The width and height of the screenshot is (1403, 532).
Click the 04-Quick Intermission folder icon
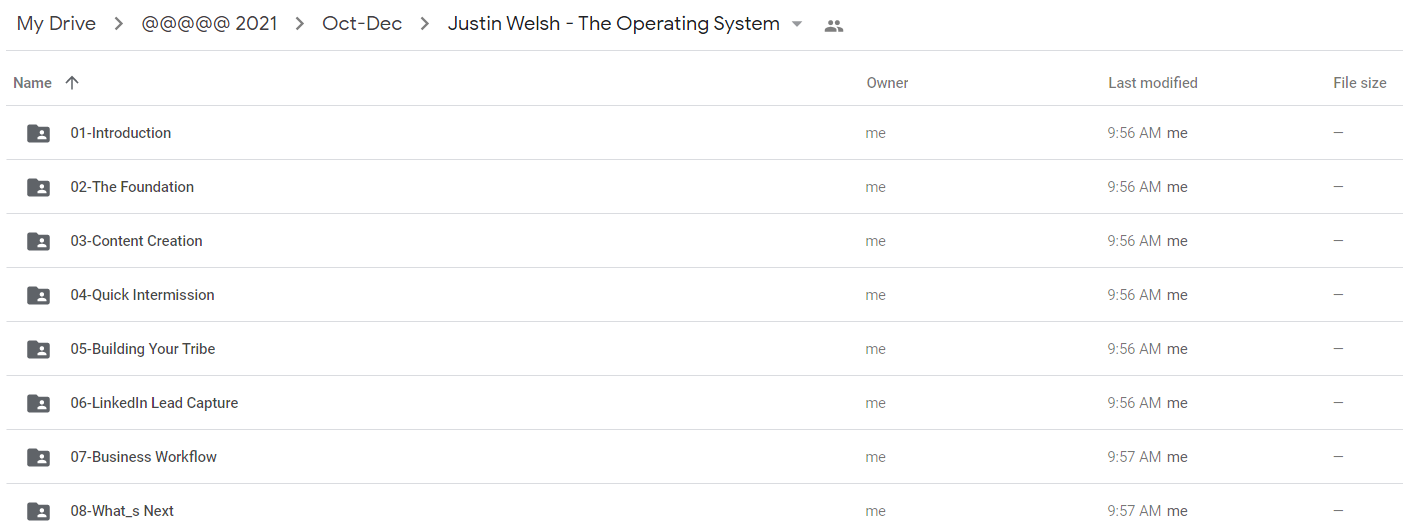38,295
